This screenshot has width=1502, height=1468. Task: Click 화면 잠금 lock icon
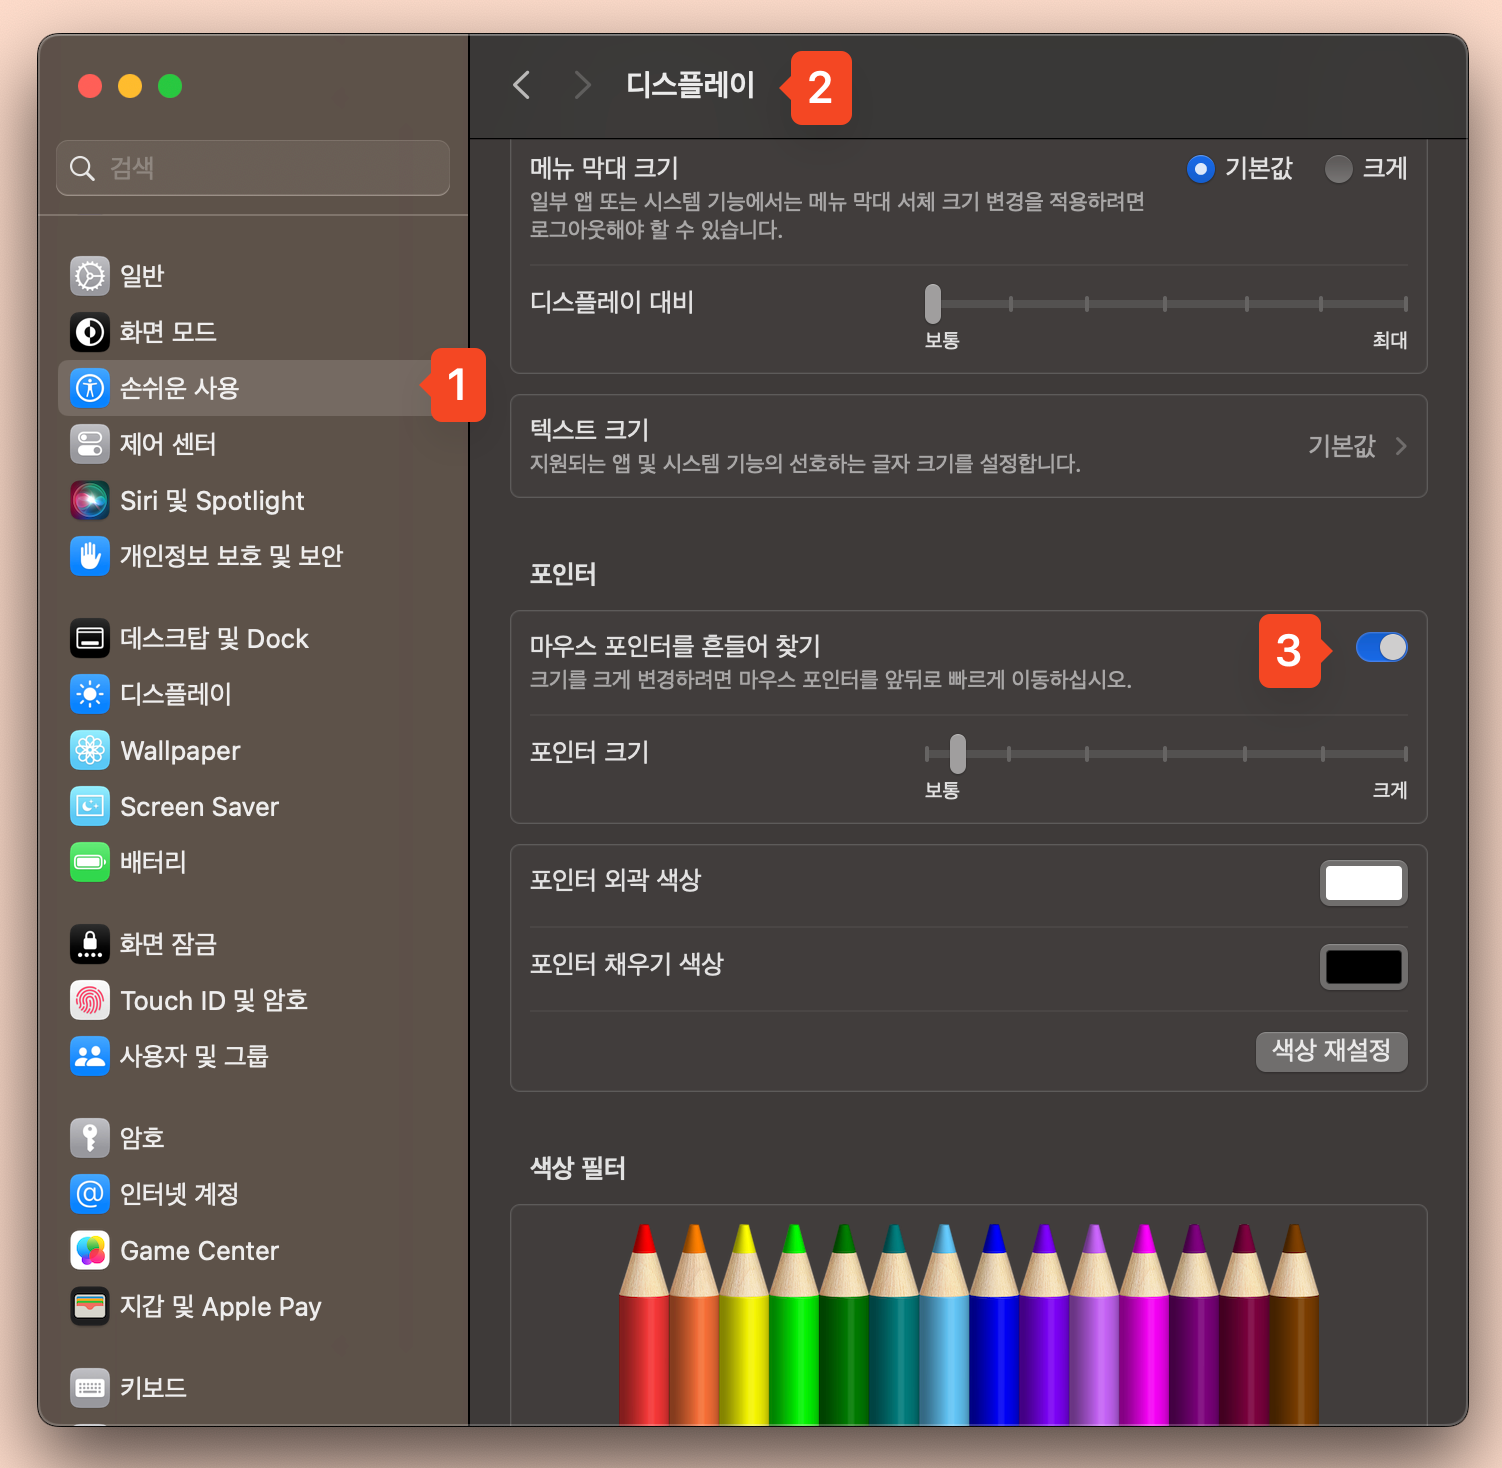tap(90, 944)
